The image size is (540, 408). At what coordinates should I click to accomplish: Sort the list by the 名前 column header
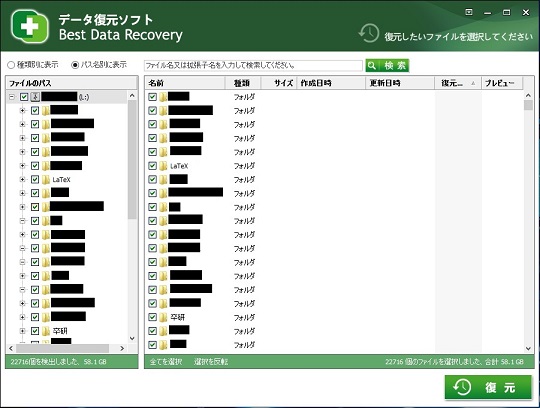185,83
